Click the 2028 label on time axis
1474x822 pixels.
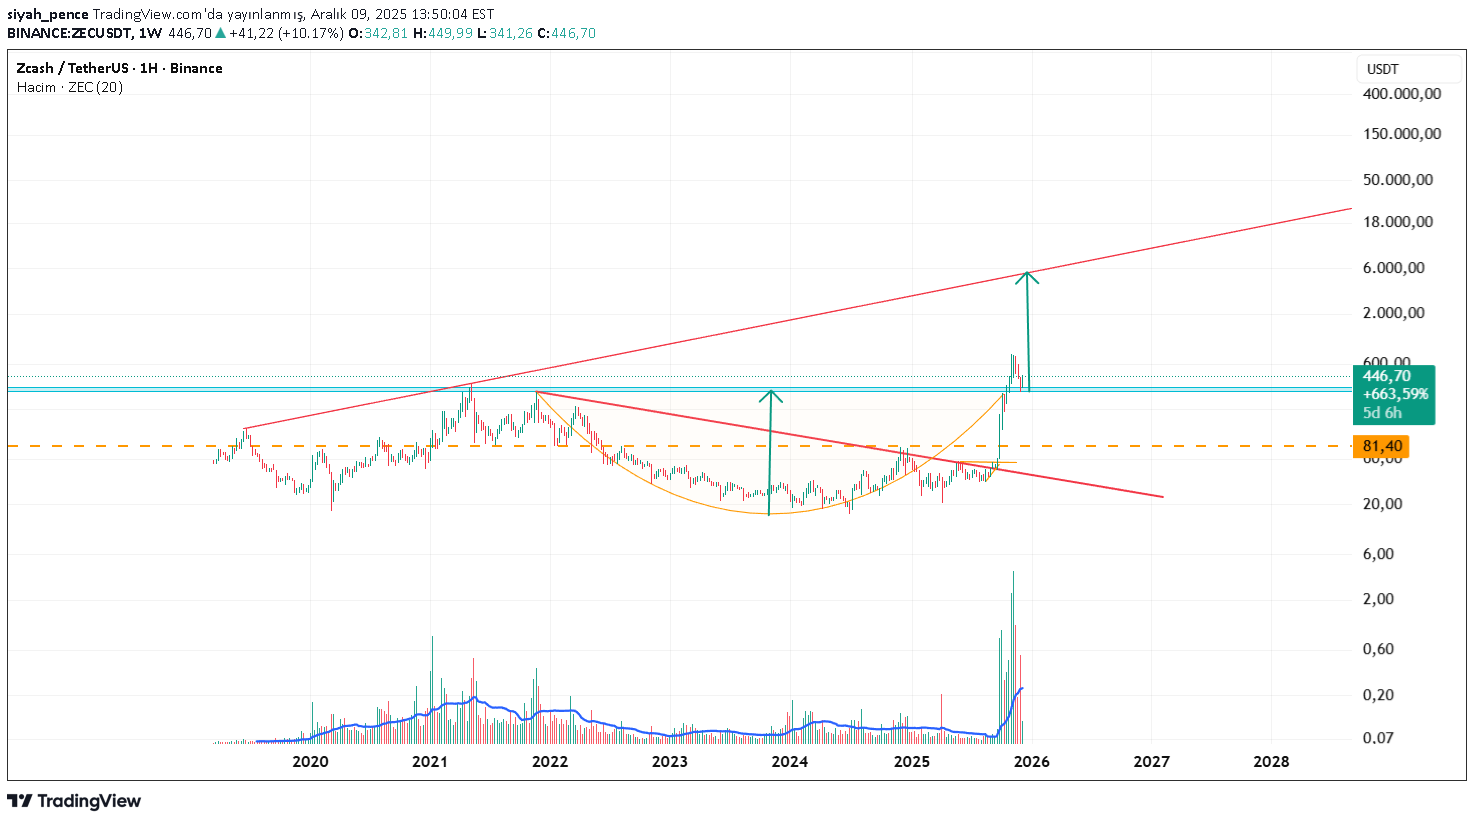[1271, 762]
